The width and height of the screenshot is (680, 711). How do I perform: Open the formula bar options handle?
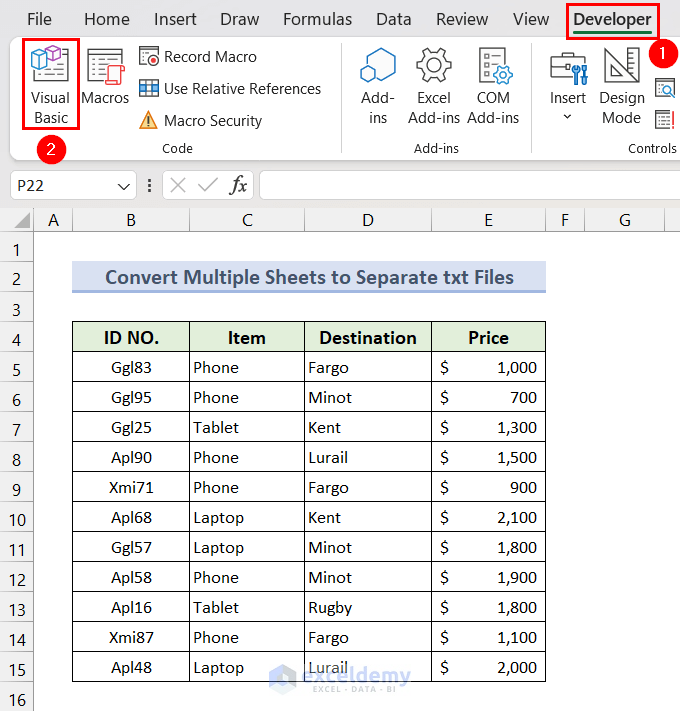click(150, 185)
